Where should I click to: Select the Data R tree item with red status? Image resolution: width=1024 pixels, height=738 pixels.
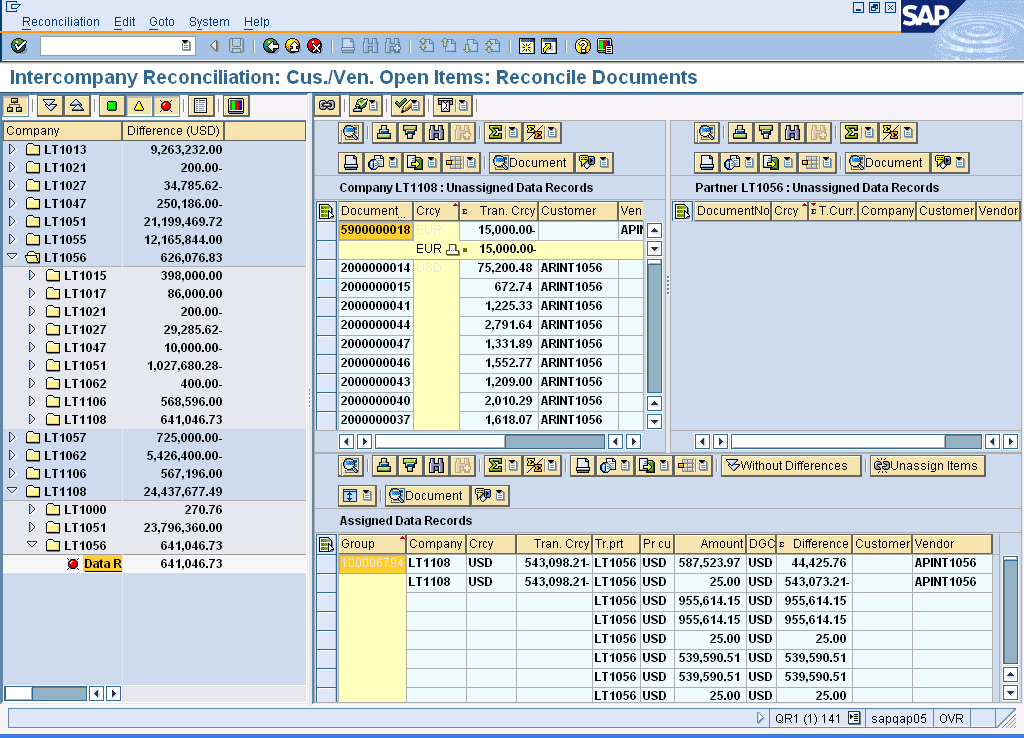coord(102,564)
